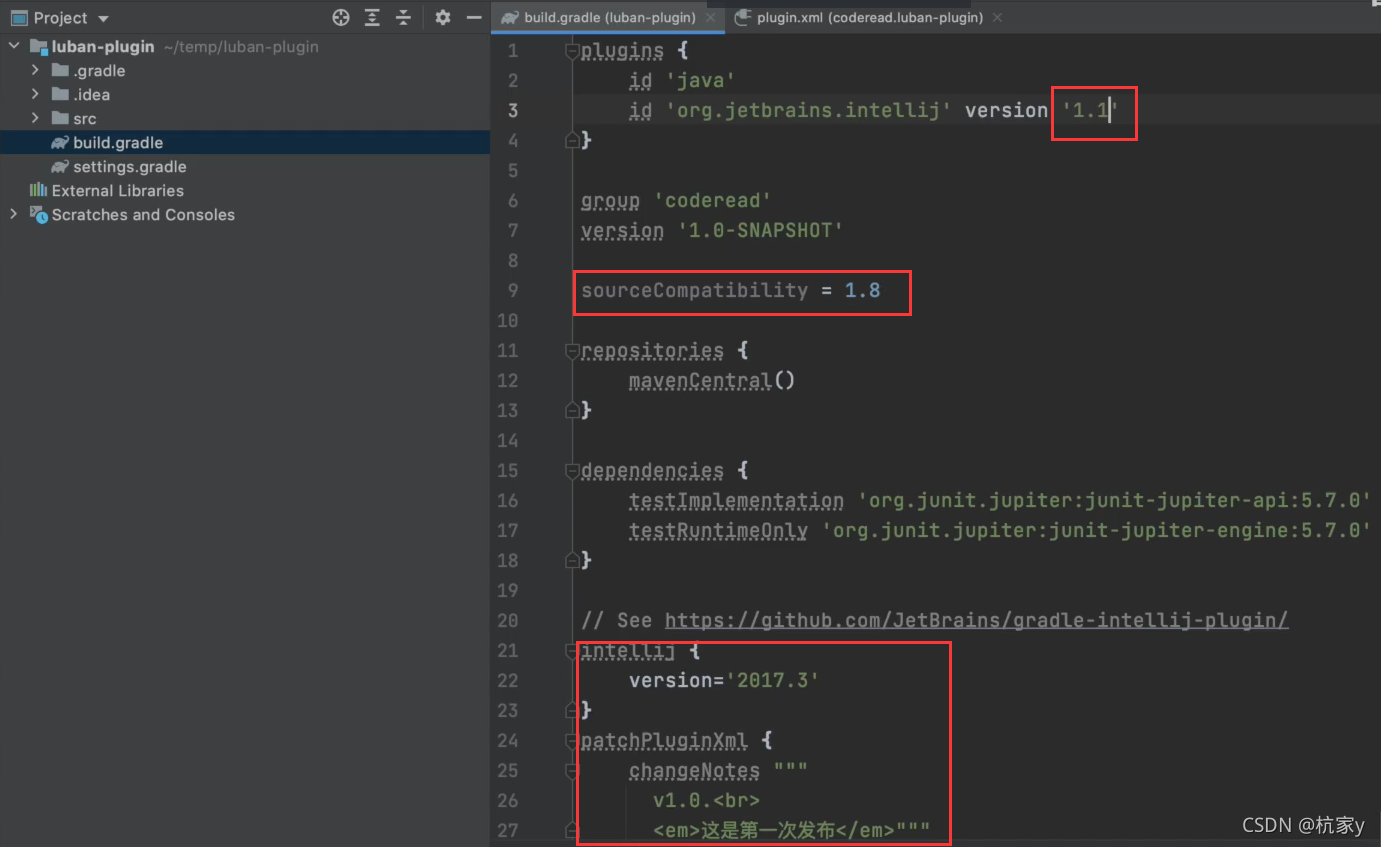Screen dimensions: 1381x847
Task: Close the build.gradle editor tab
Action: tap(710, 18)
